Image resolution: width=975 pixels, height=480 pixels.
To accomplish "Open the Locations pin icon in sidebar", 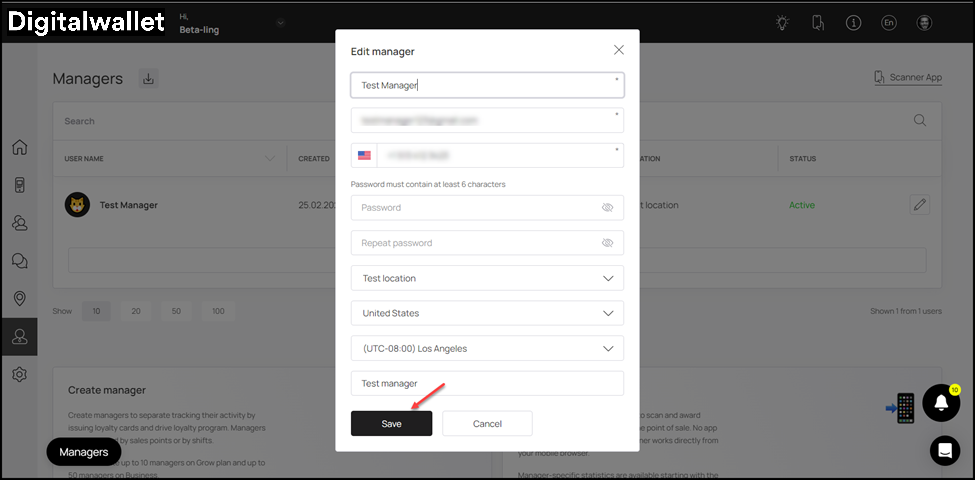I will (x=19, y=298).
